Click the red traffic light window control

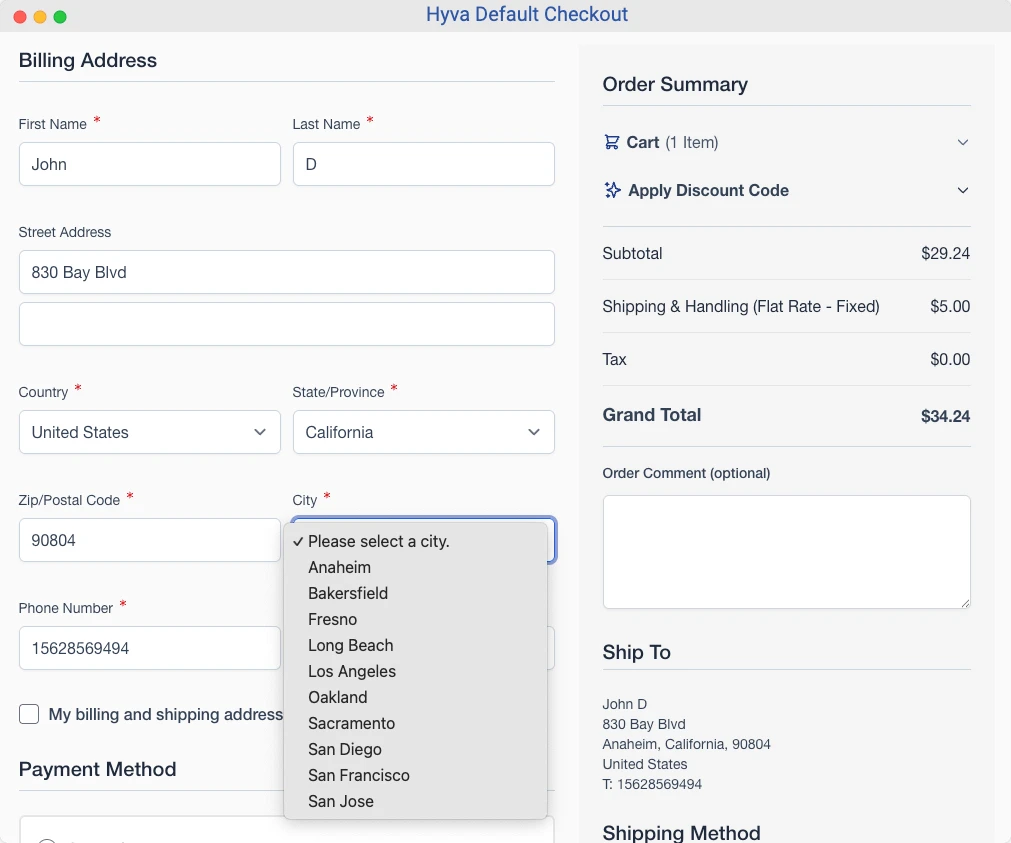pos(19,15)
